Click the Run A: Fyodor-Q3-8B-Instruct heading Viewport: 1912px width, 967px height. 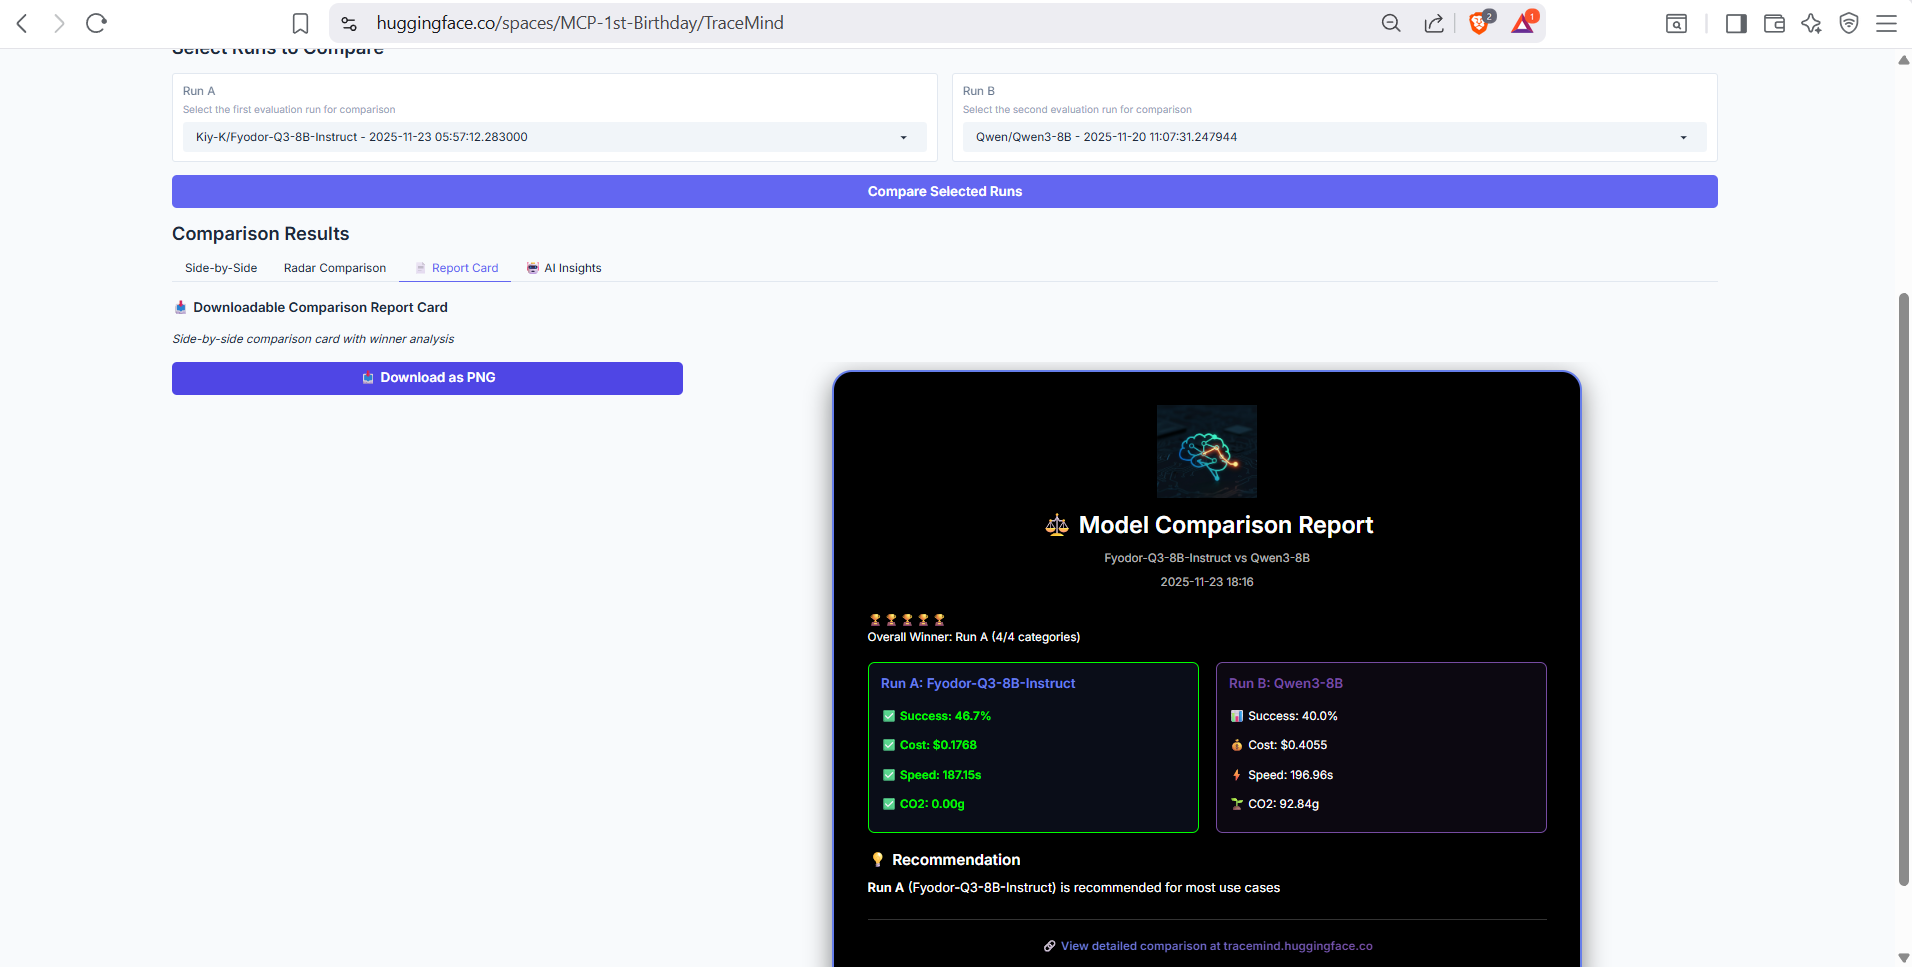(978, 684)
